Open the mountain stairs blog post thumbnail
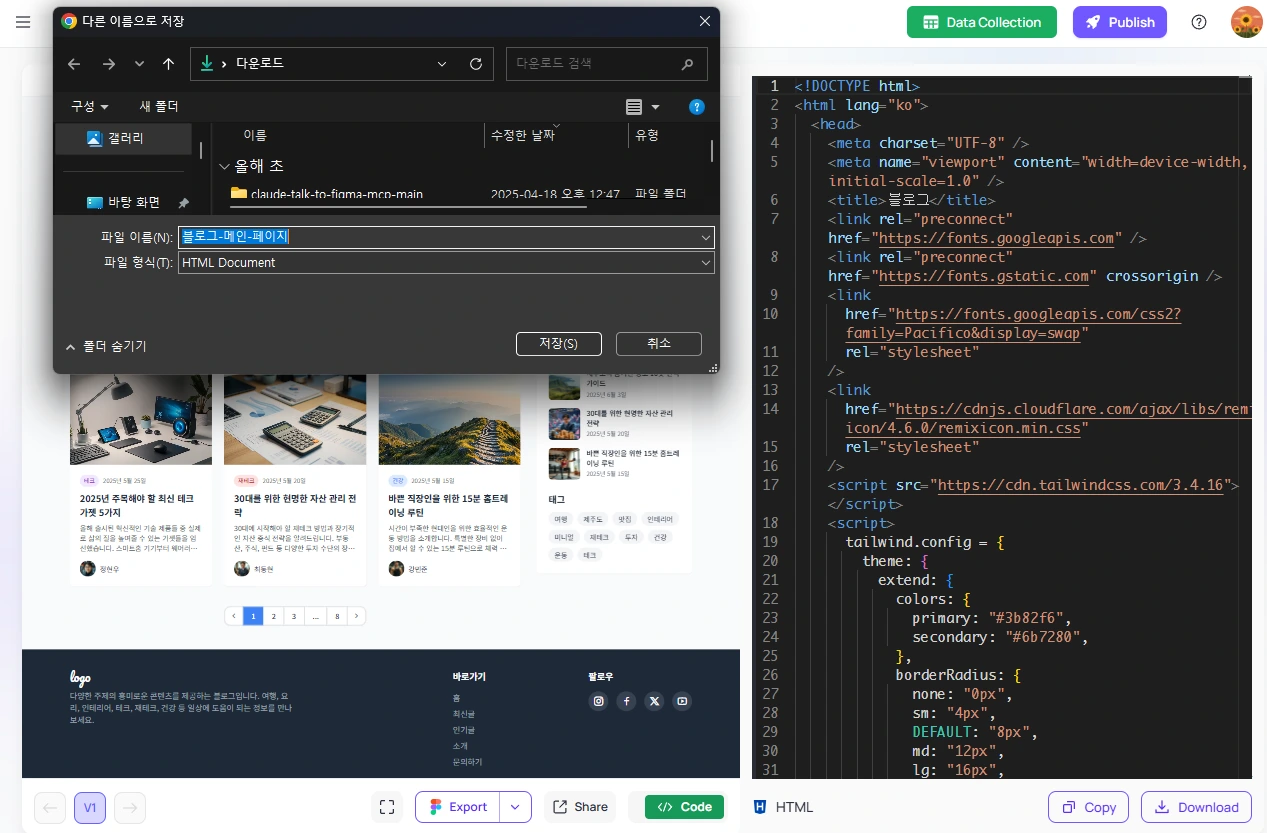Image resolution: width=1267 pixels, height=833 pixels. (449, 420)
